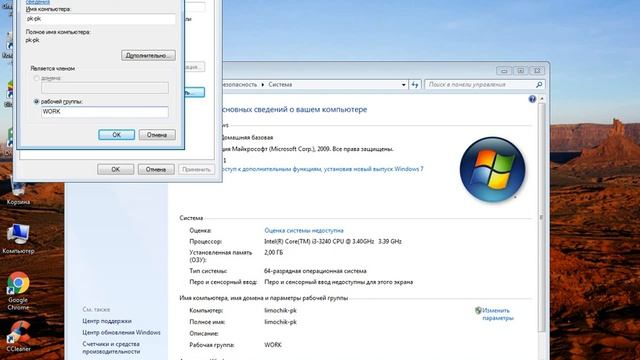The image size is (640, 360).
Task: Click the processor value Intel Core i3-3240
Action: point(333,241)
